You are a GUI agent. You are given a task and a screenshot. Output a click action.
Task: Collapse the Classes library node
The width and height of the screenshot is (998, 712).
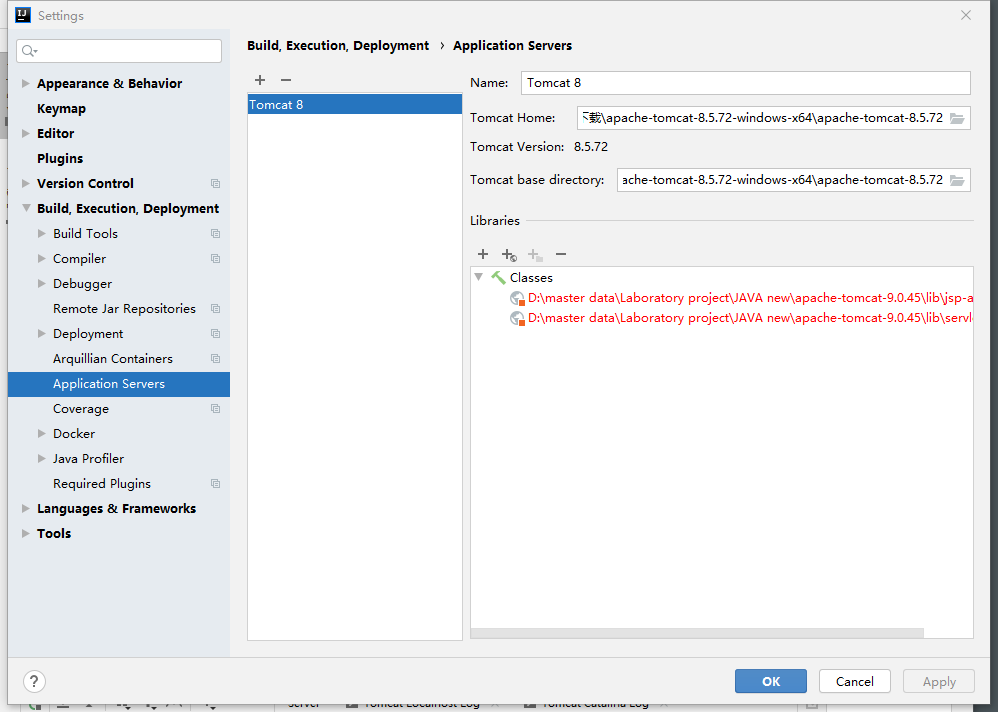[x=479, y=277]
